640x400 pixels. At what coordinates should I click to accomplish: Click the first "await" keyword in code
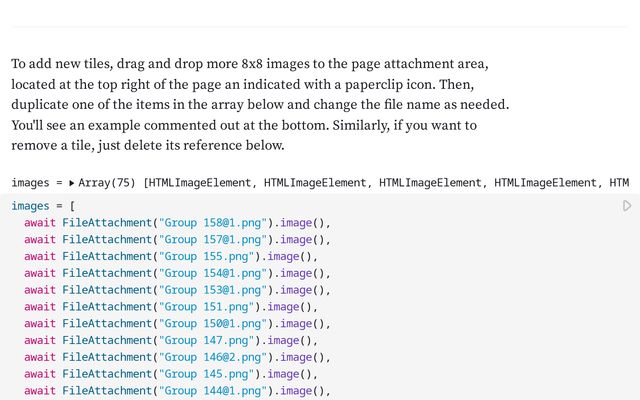point(40,223)
